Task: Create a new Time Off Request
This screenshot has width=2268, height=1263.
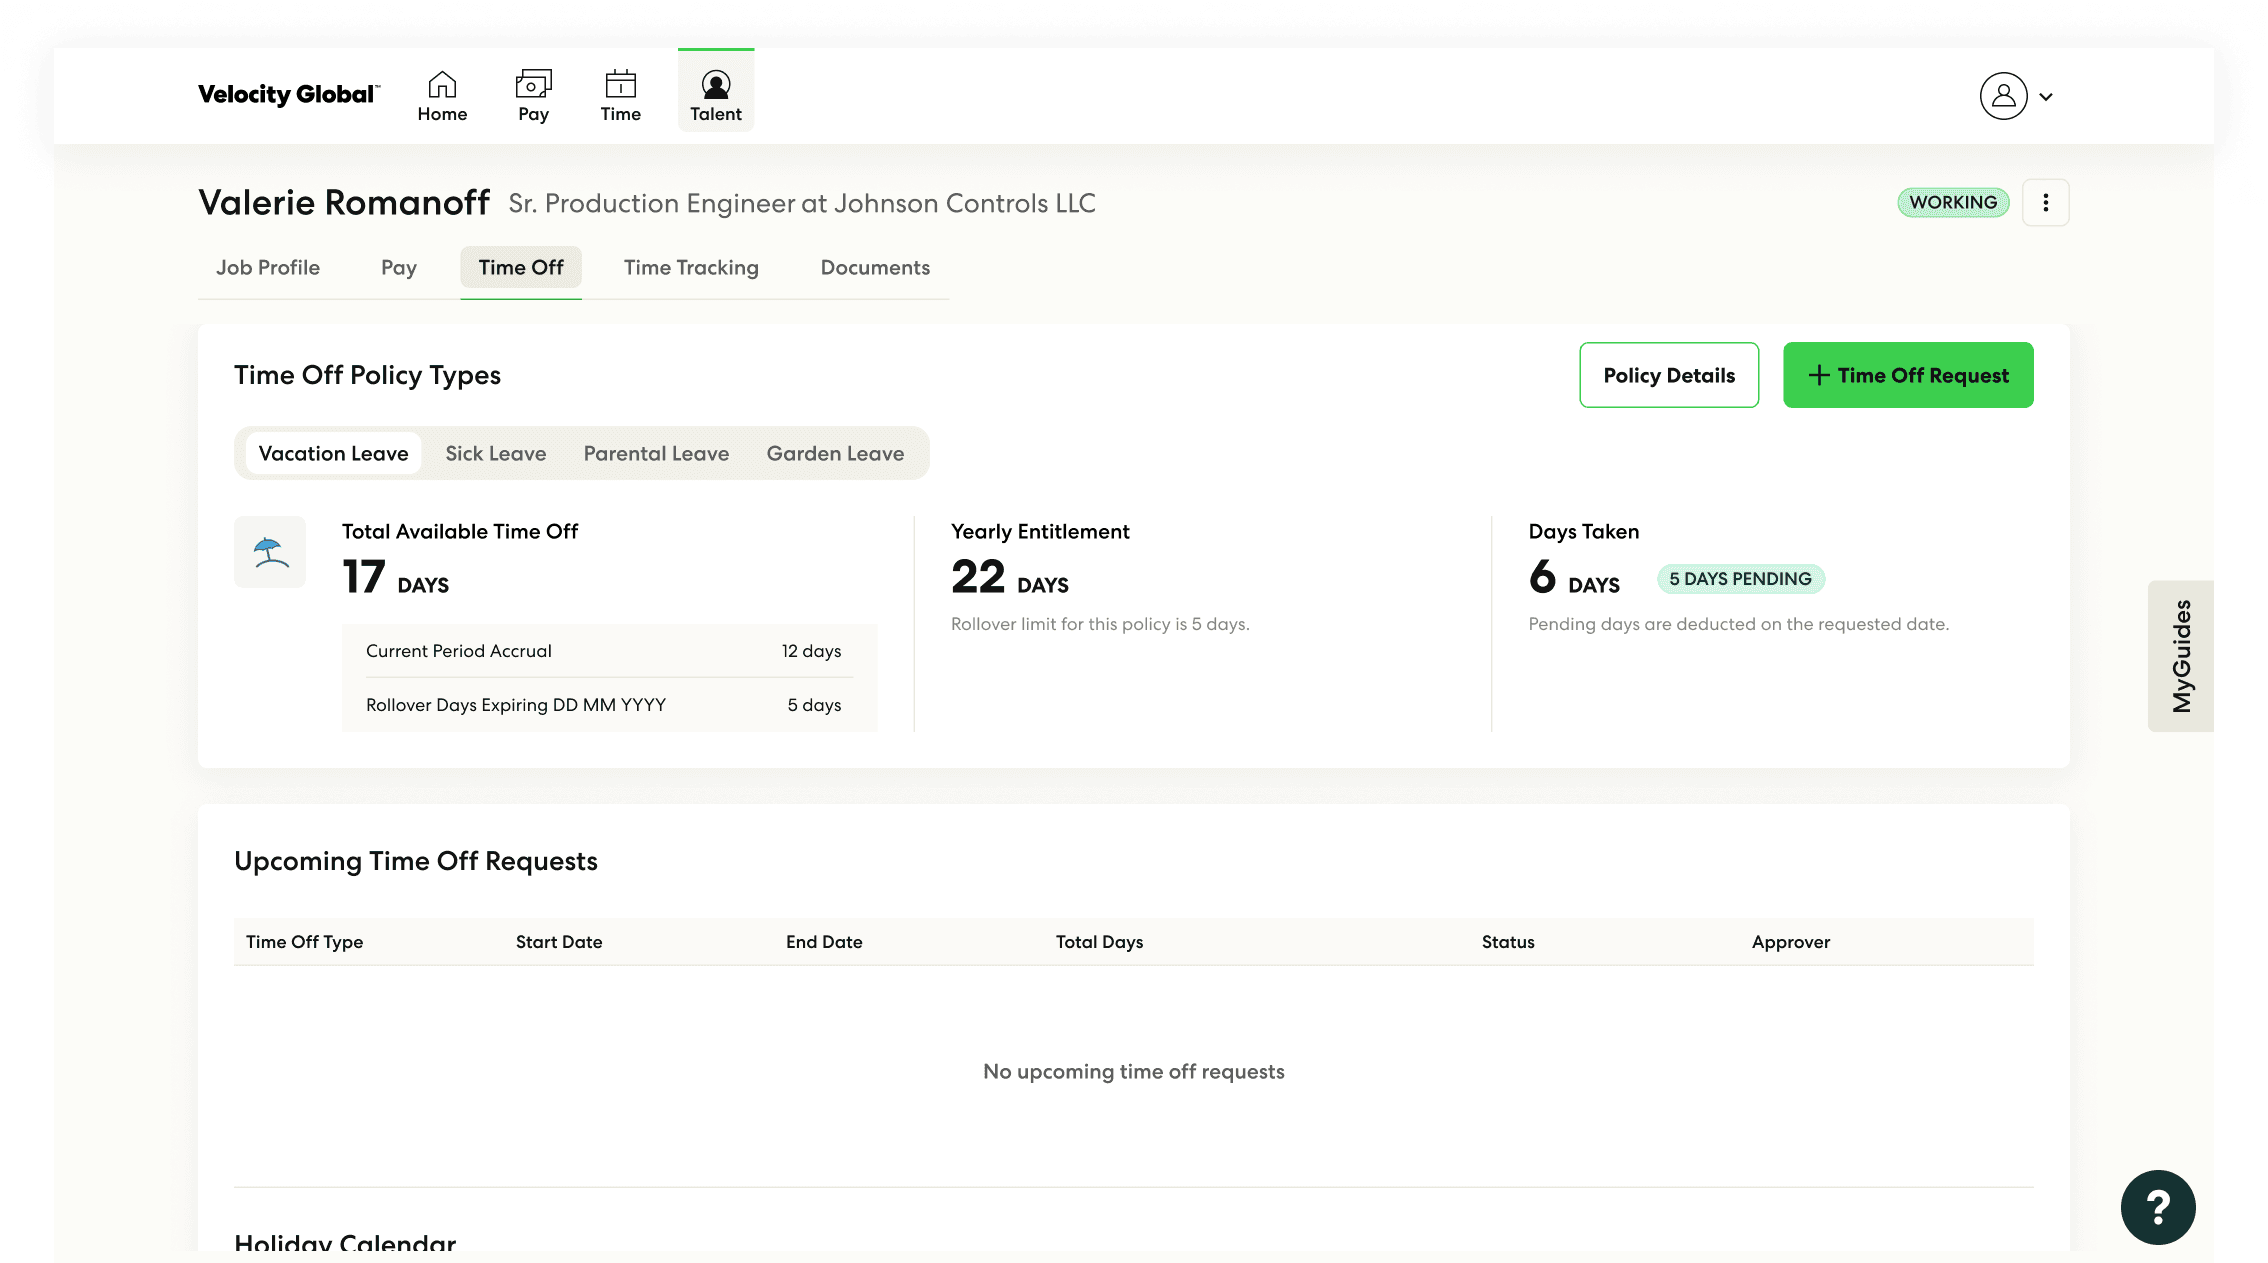Action: (x=1907, y=375)
